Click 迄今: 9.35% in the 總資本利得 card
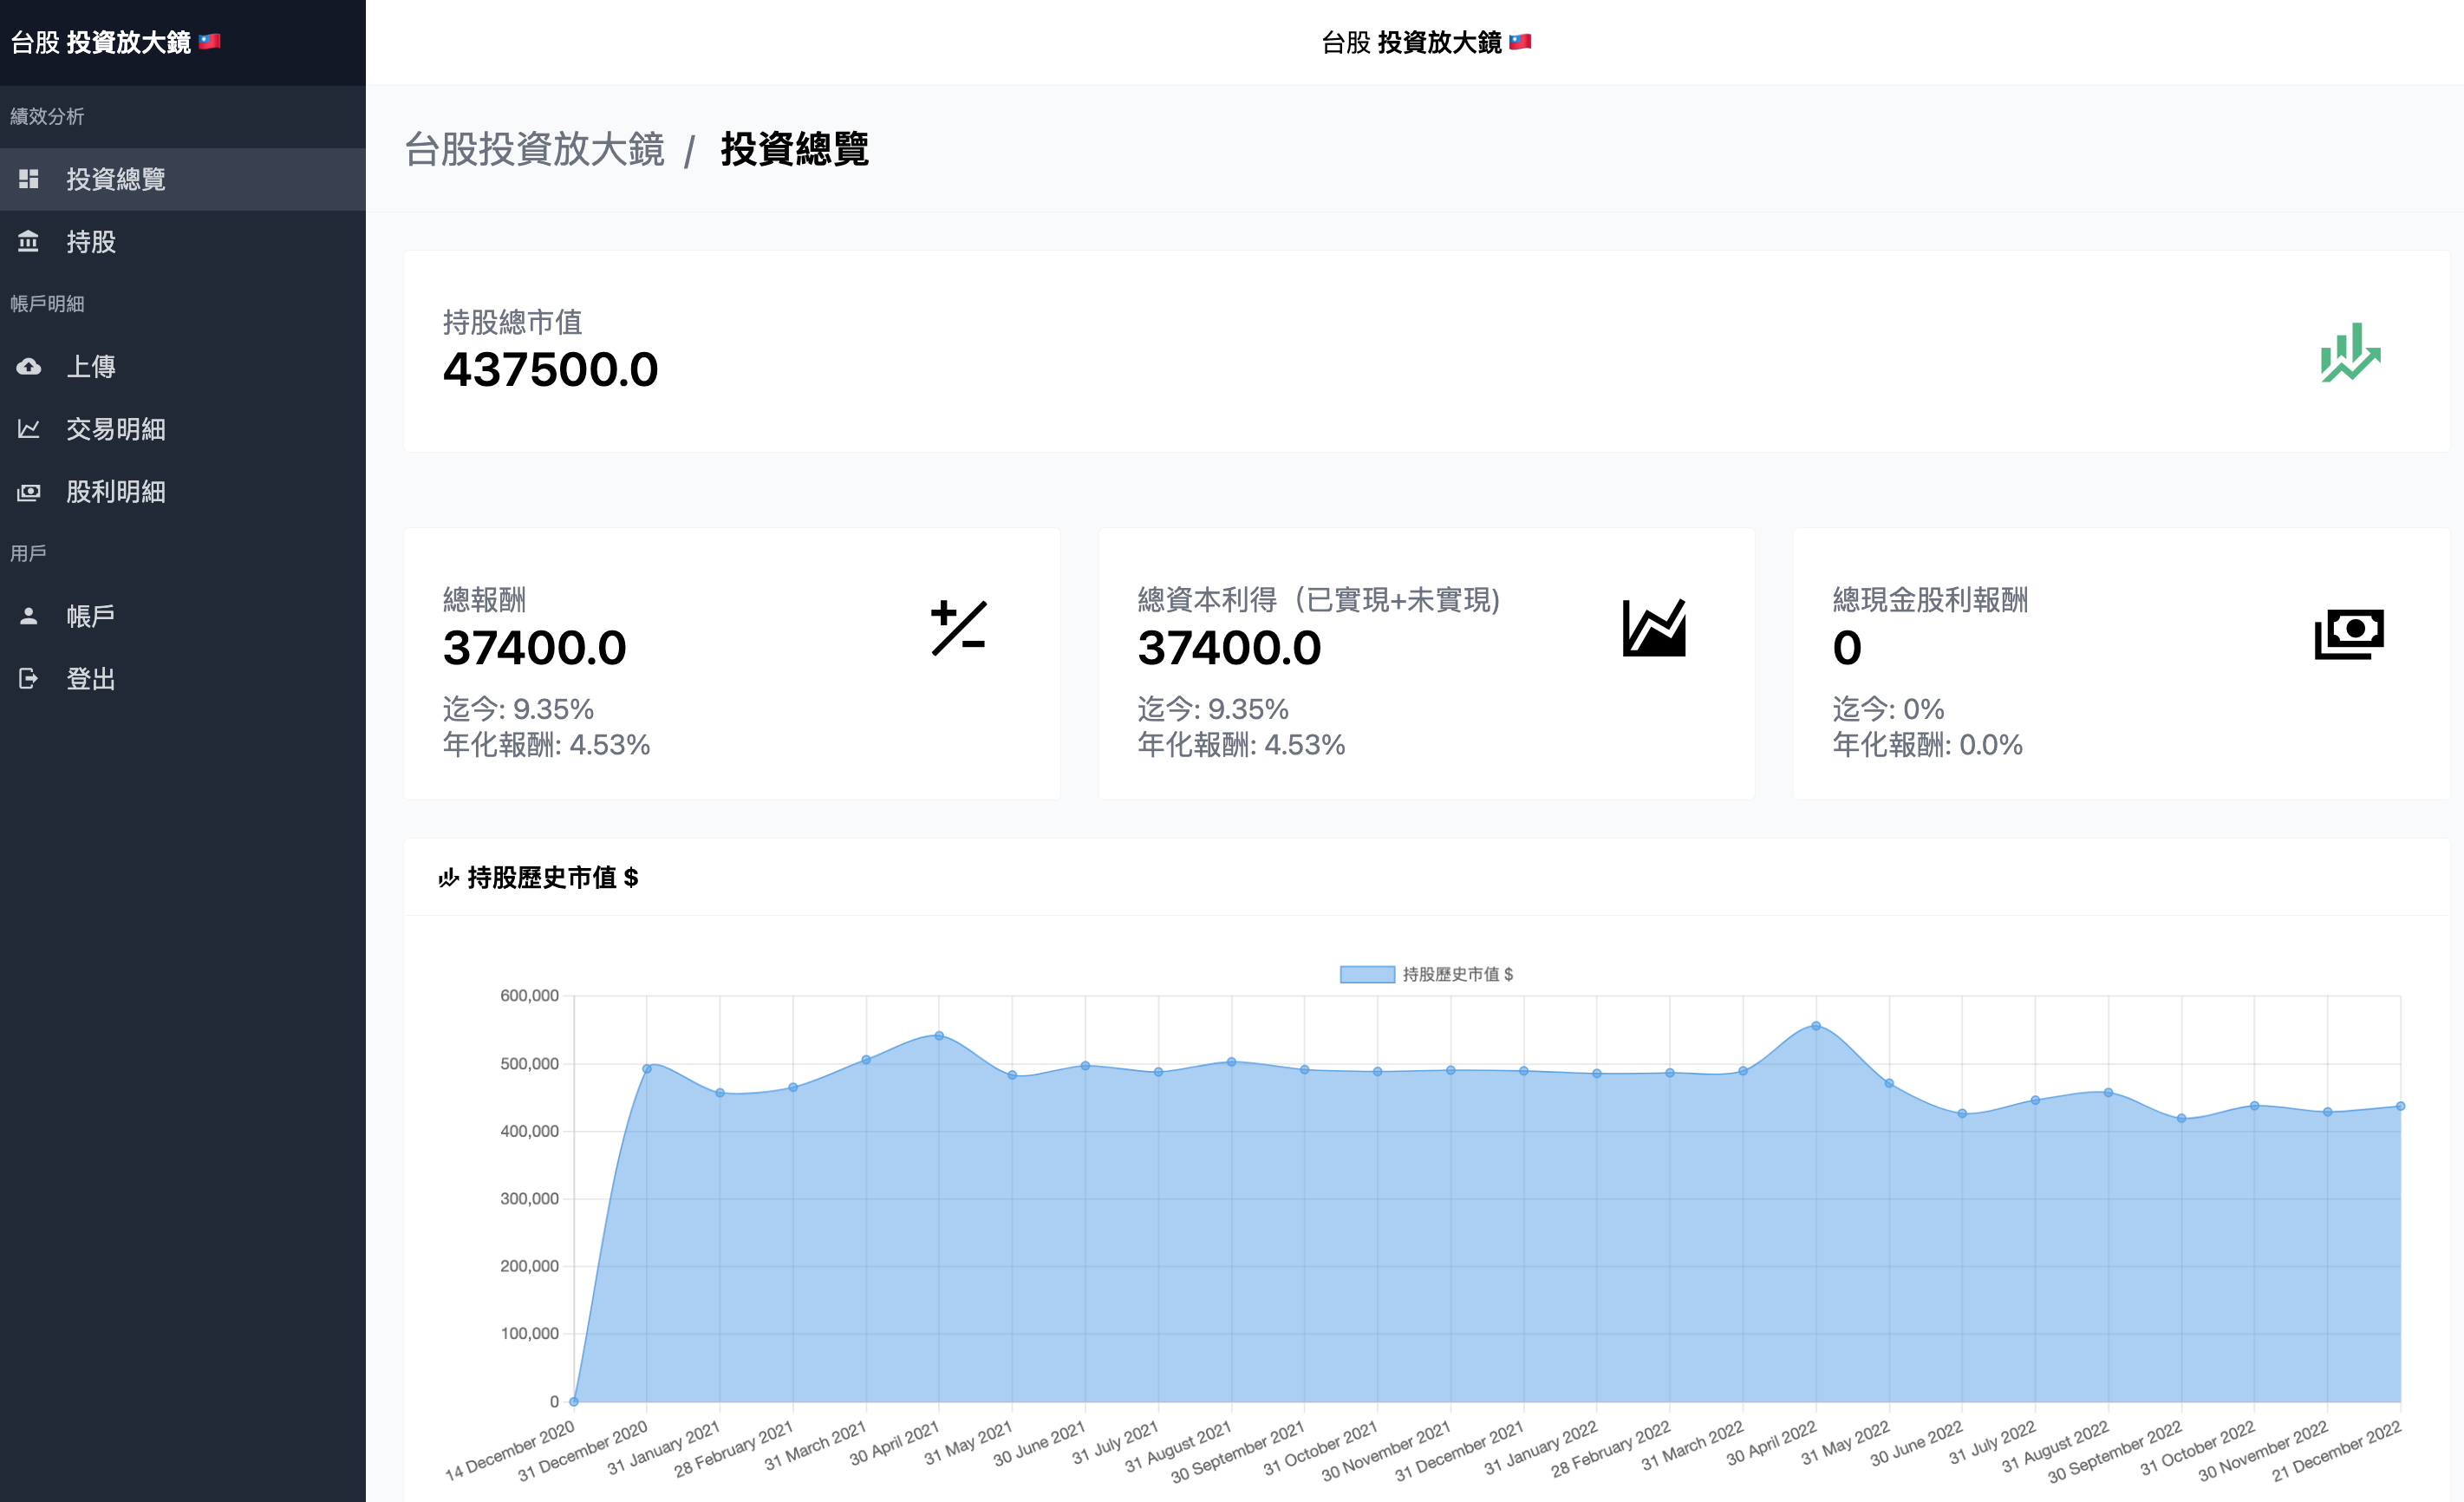The image size is (2464, 1502). [1213, 709]
